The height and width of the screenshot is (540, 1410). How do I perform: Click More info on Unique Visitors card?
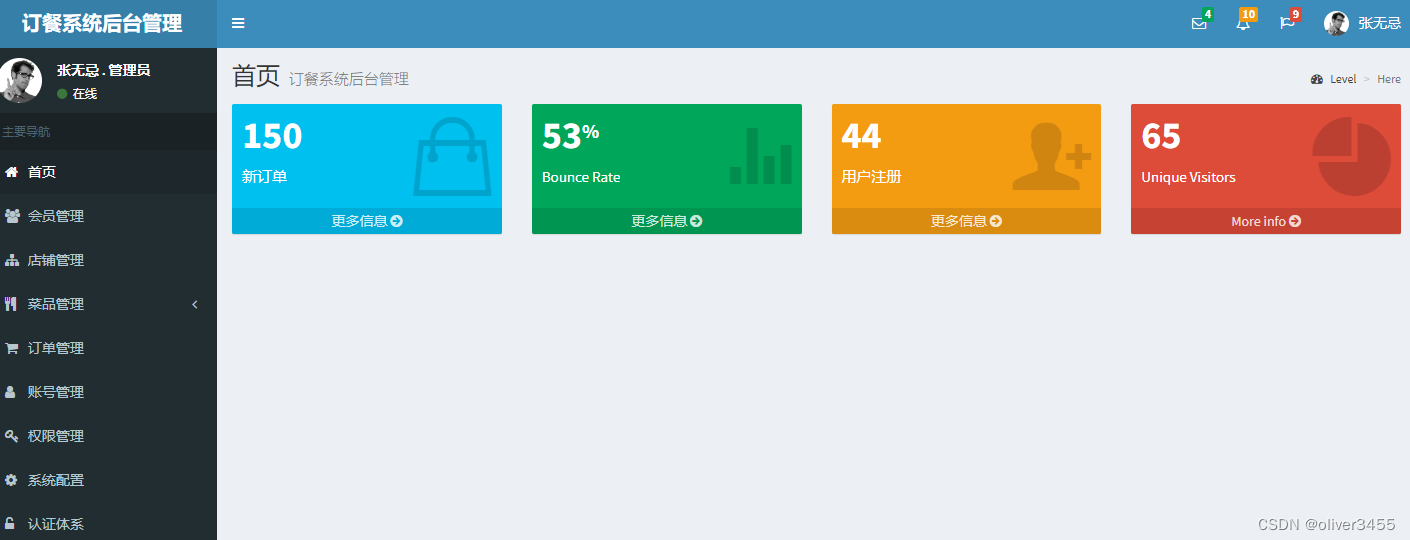[1266, 221]
